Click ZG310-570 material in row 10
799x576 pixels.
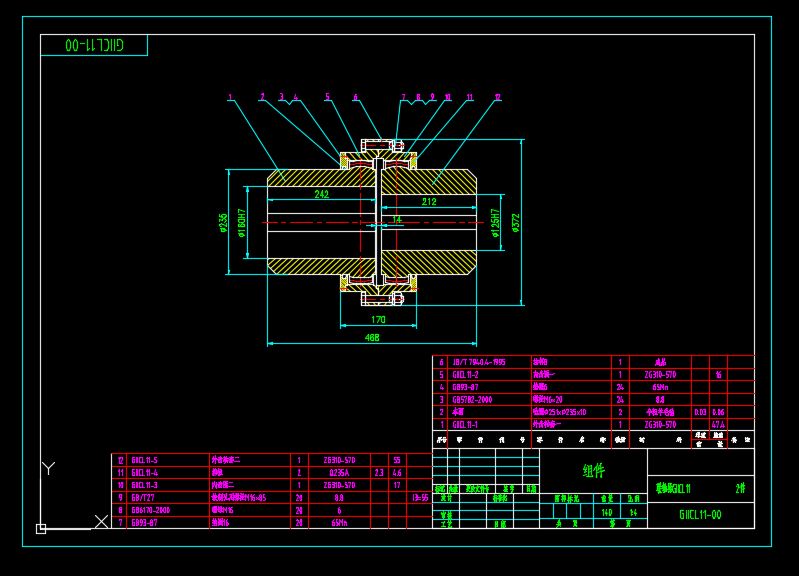[x=339, y=485]
